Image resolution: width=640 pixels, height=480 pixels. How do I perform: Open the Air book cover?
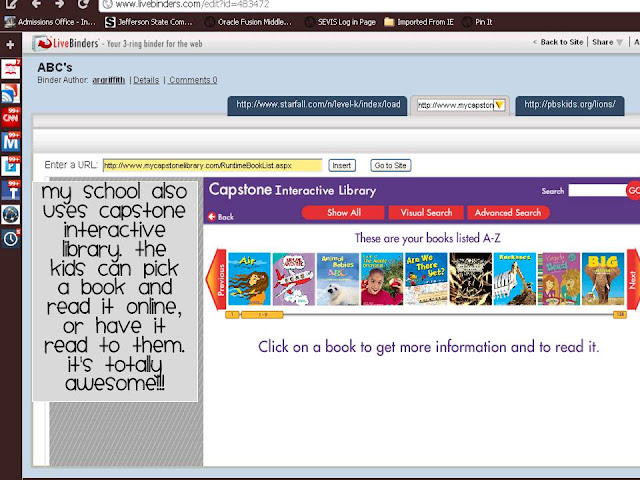click(249, 279)
